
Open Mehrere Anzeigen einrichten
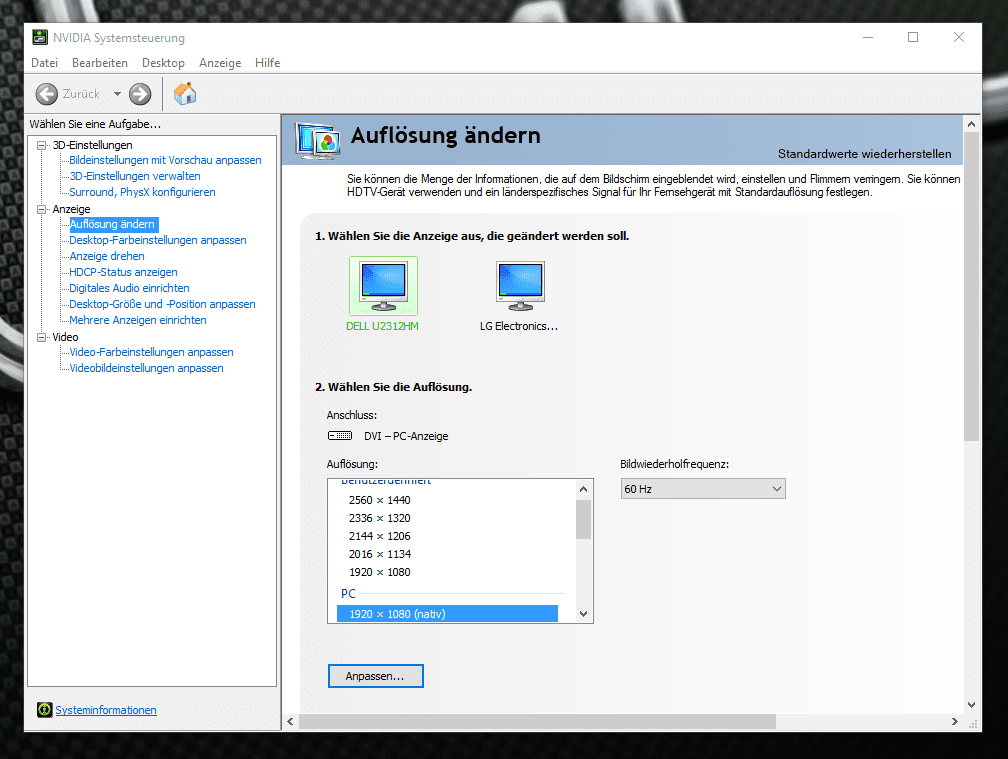[x=138, y=320]
